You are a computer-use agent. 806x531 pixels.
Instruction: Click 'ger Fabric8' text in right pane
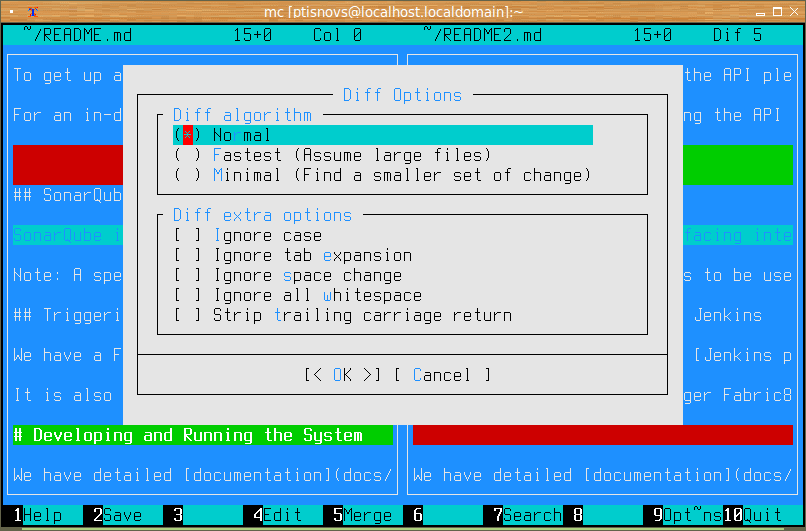(738, 395)
